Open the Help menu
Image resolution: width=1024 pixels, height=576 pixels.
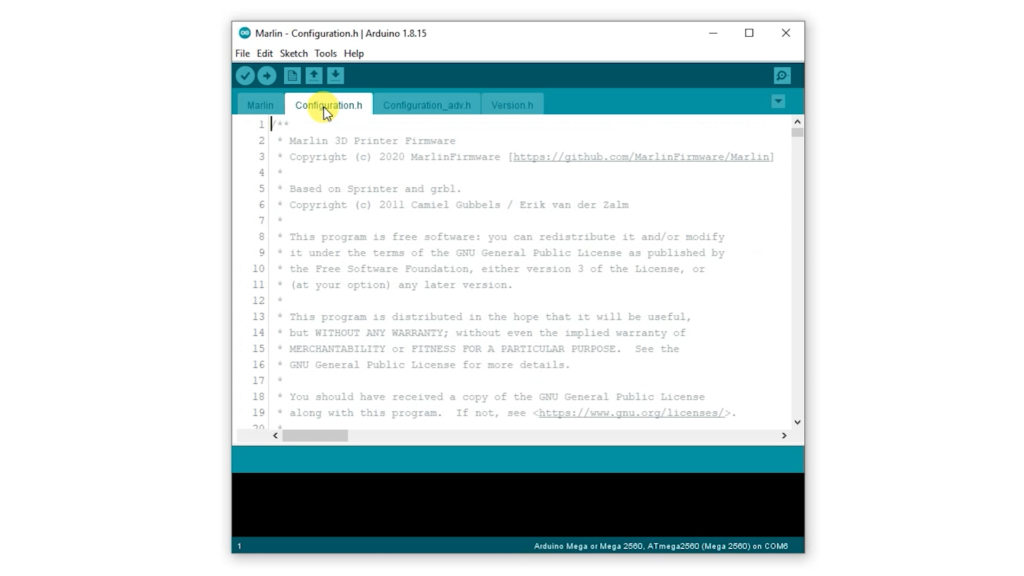(x=354, y=54)
